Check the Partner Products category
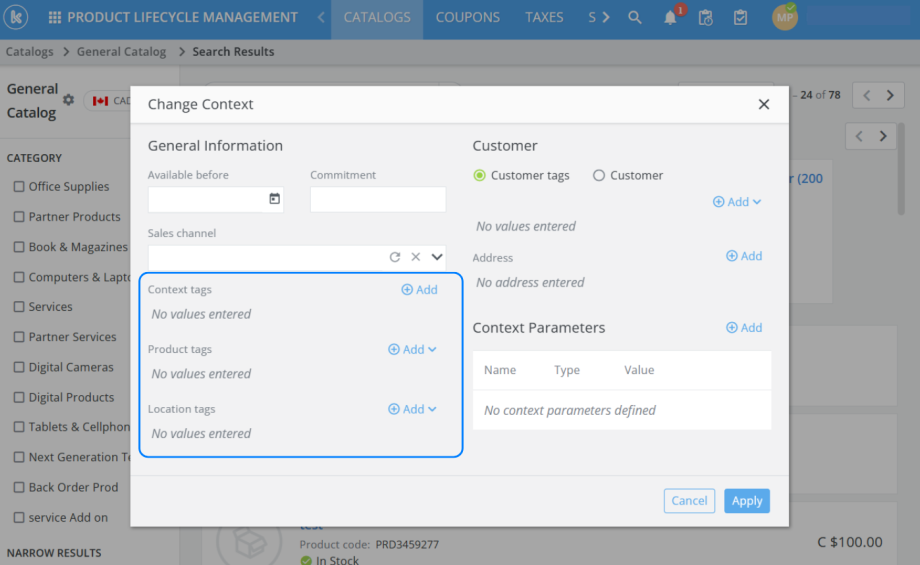Screen dimensions: 920x565 pyautogui.click(x=19, y=216)
